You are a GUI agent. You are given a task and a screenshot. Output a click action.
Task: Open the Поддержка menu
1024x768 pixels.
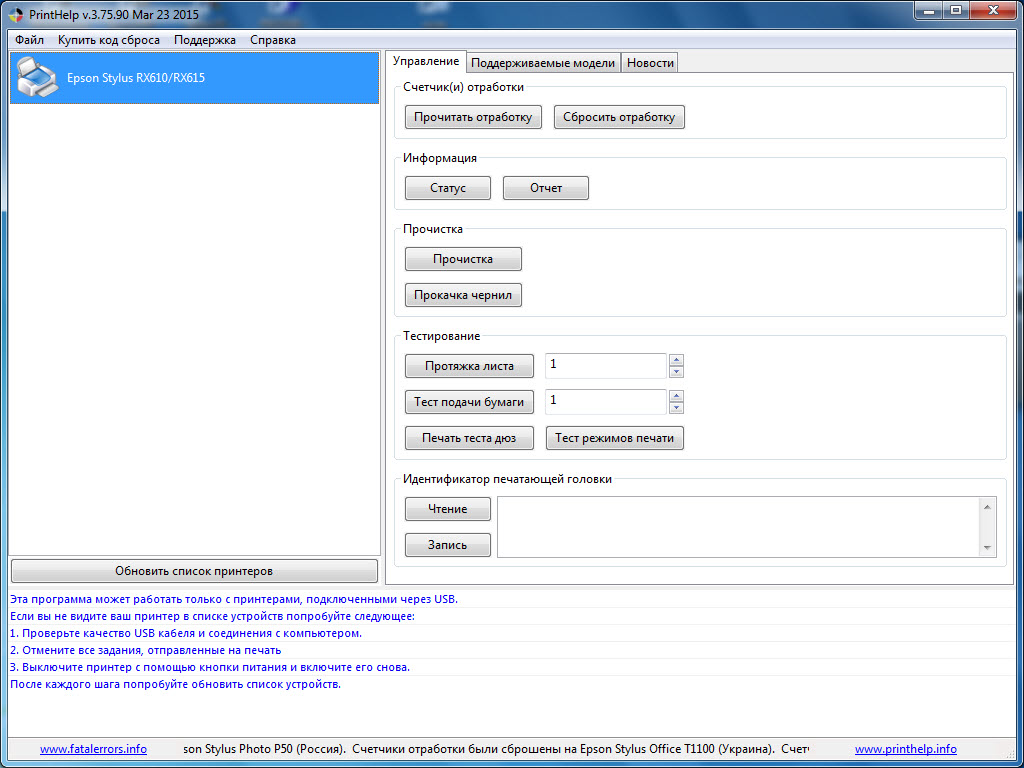pyautogui.click(x=204, y=40)
